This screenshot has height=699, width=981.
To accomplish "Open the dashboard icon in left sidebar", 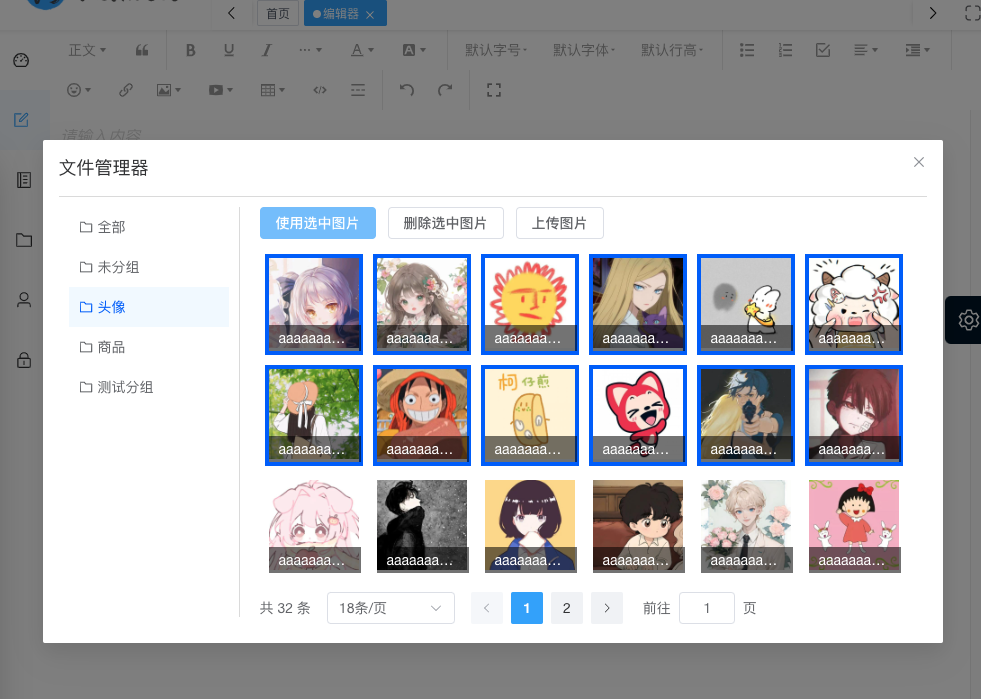I will pyautogui.click(x=21, y=60).
